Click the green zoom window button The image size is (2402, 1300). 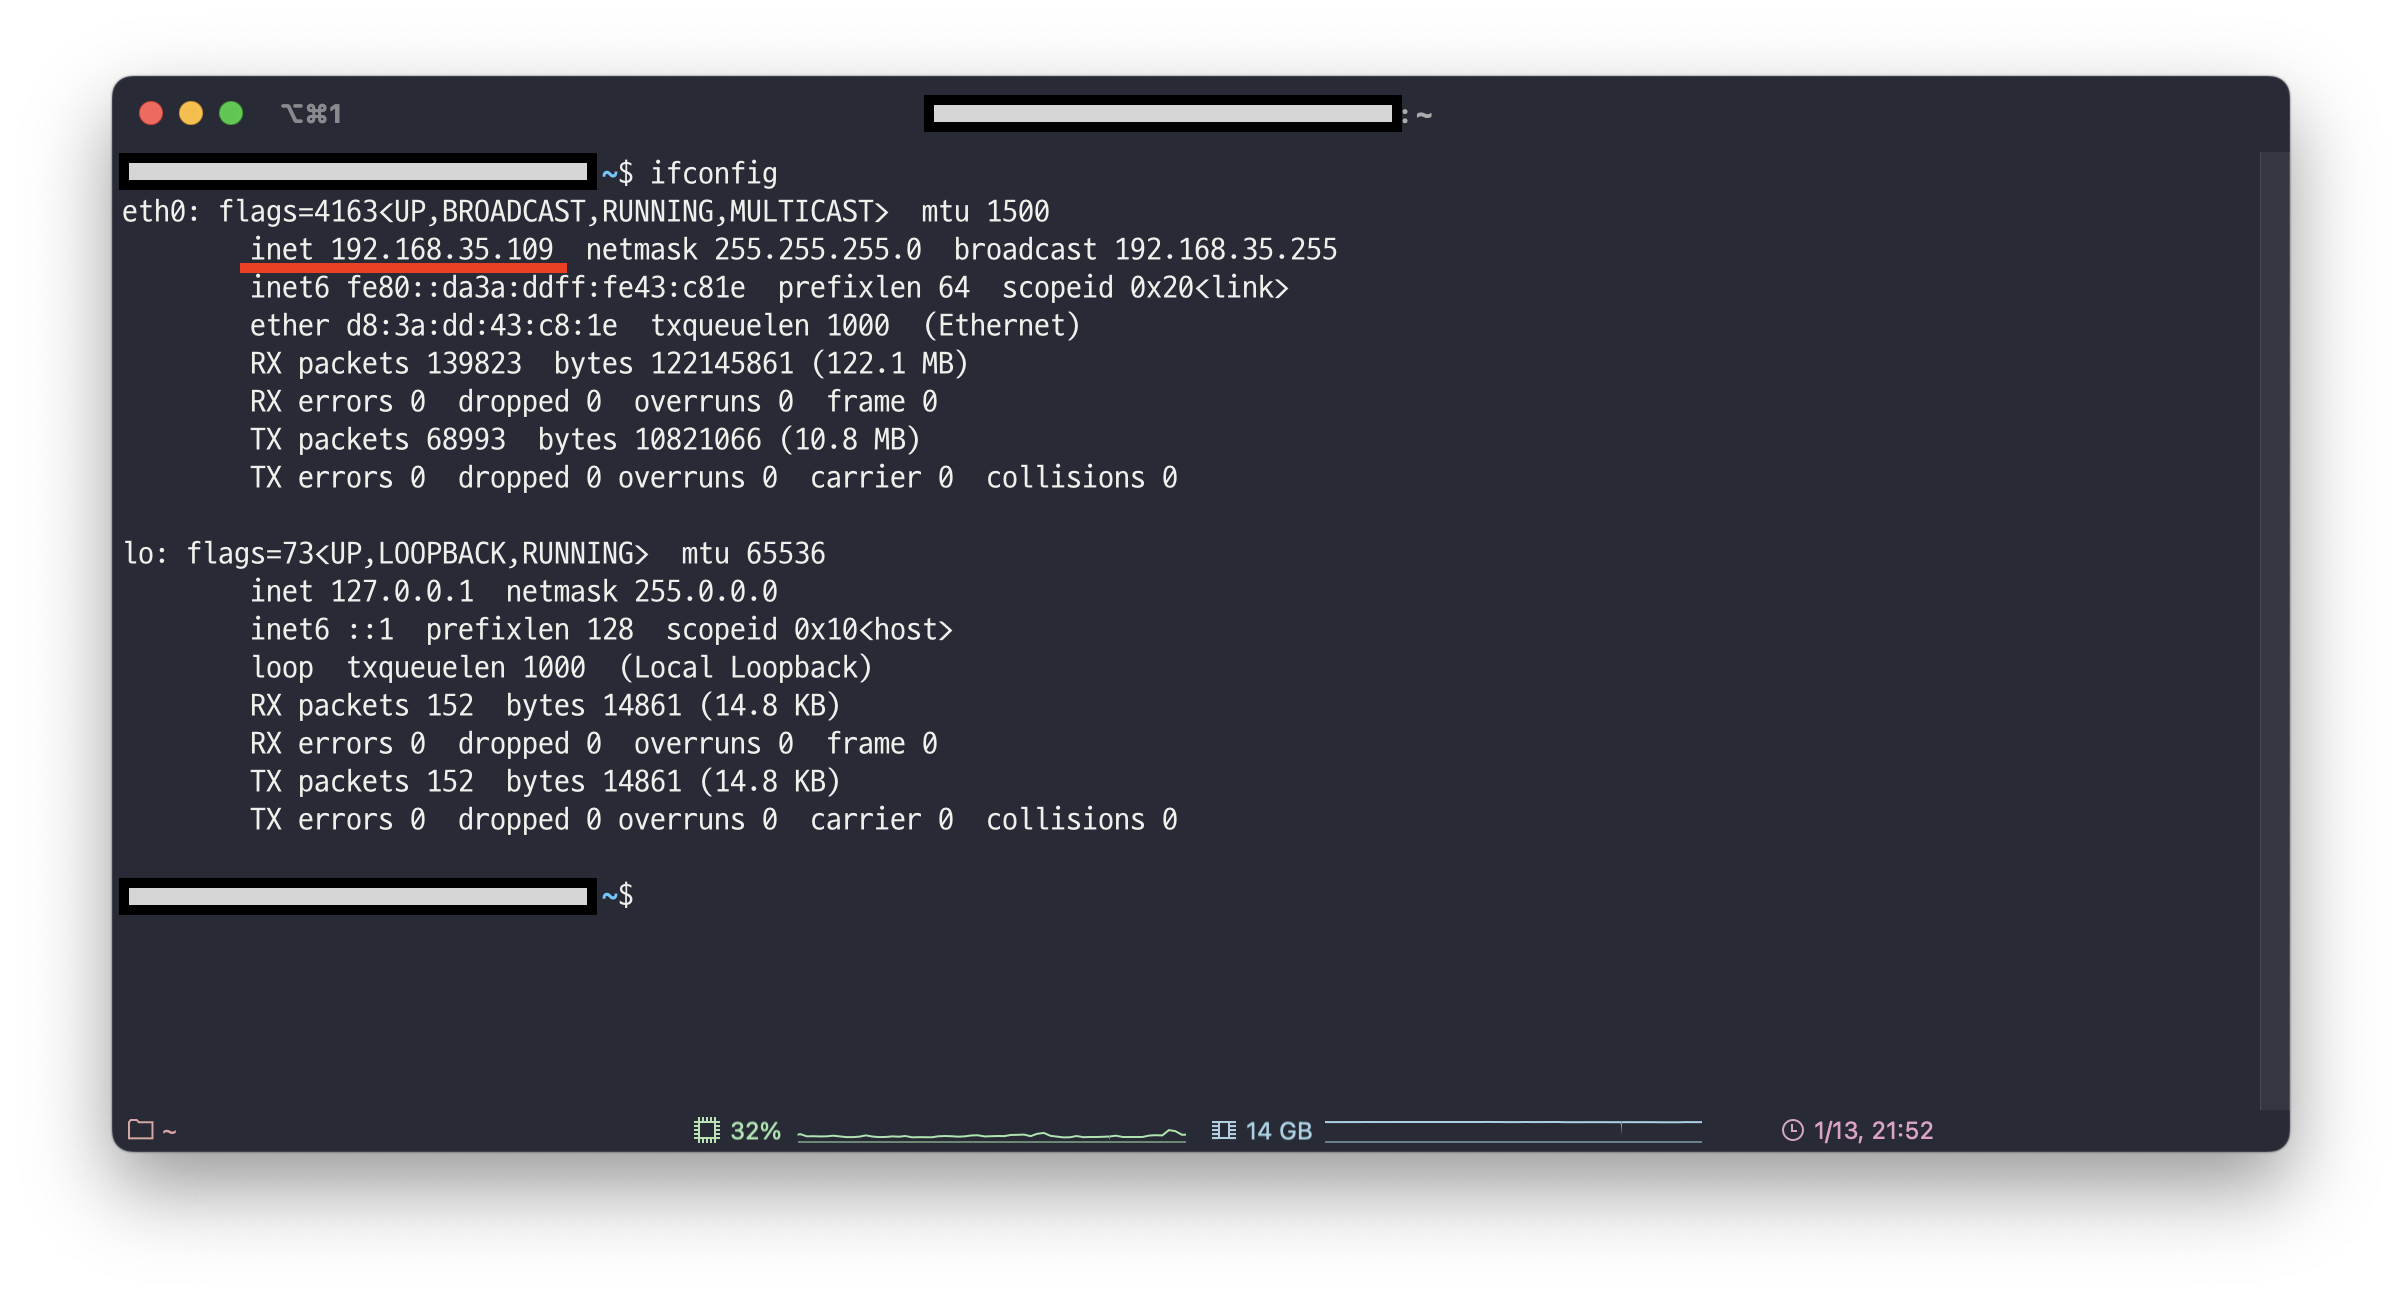click(x=231, y=113)
